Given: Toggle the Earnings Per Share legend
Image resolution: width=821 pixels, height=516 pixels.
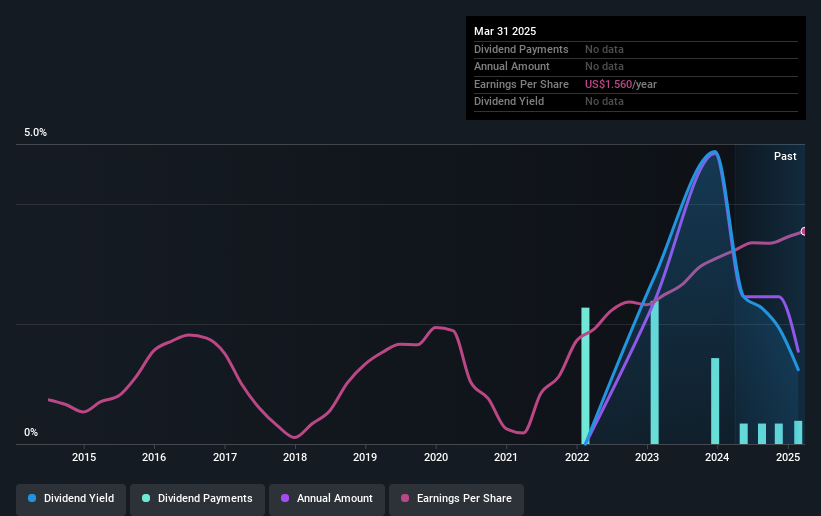Looking at the screenshot, I should [x=456, y=499].
